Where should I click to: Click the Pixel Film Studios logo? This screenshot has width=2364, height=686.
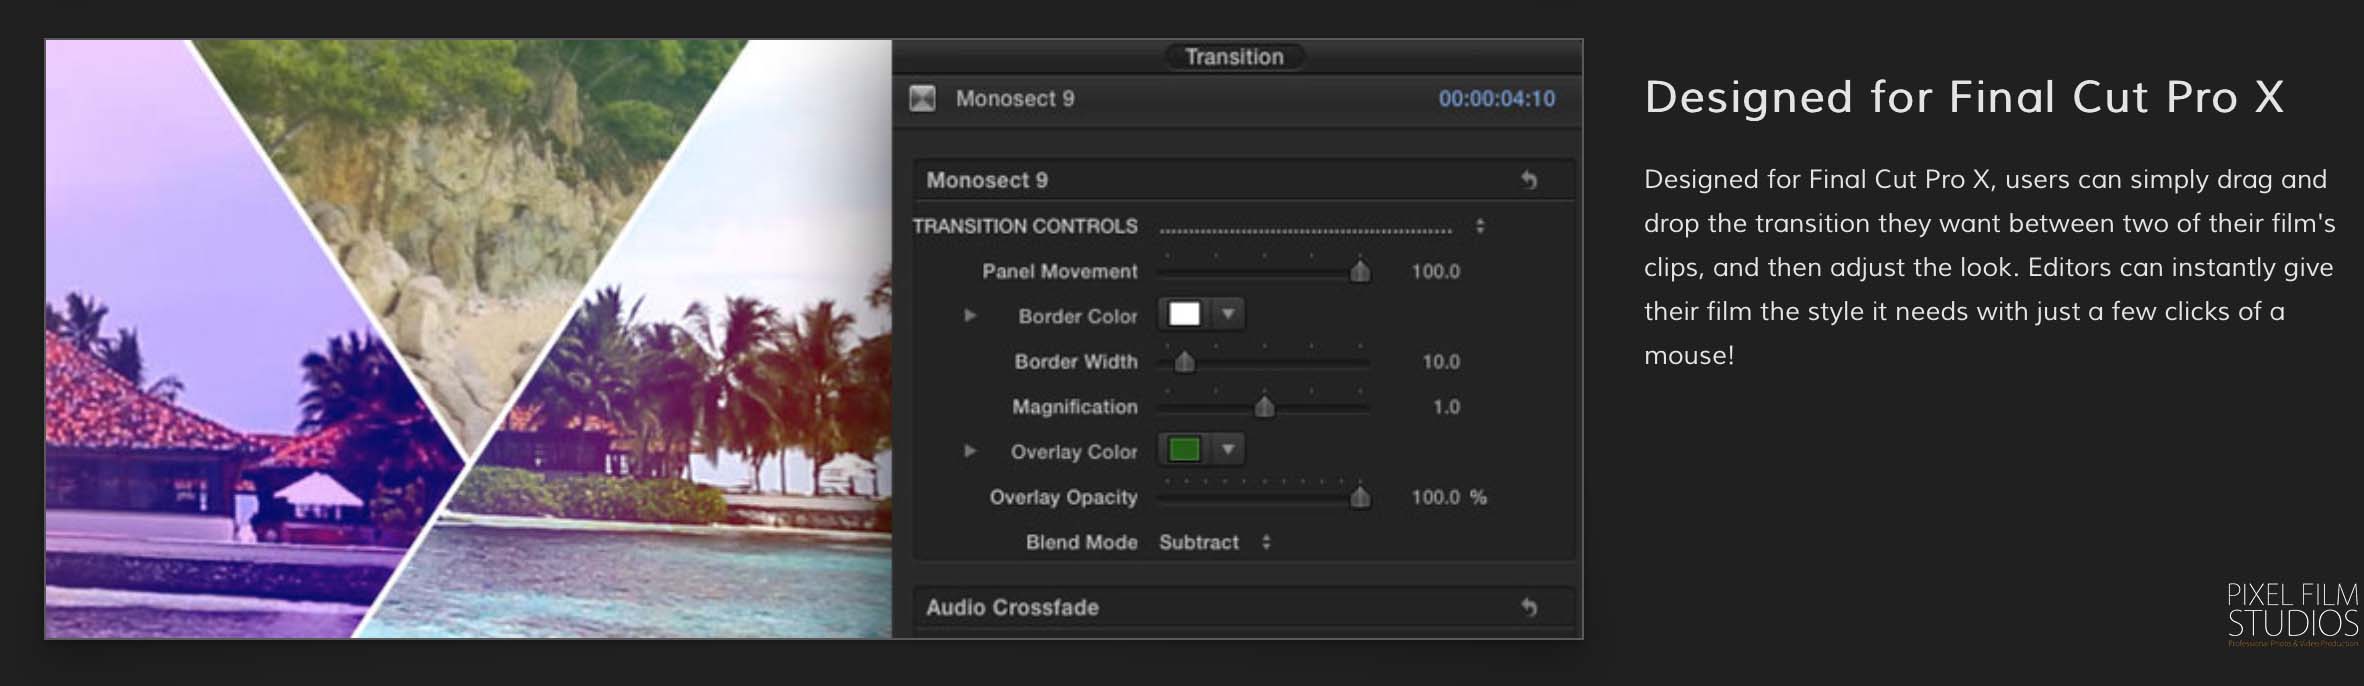click(2292, 613)
